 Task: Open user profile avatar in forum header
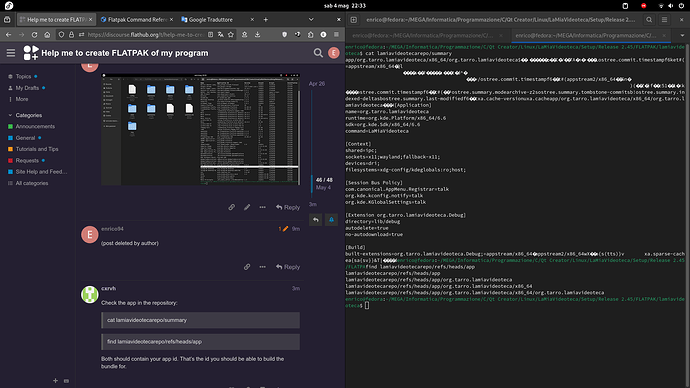tap(334, 53)
